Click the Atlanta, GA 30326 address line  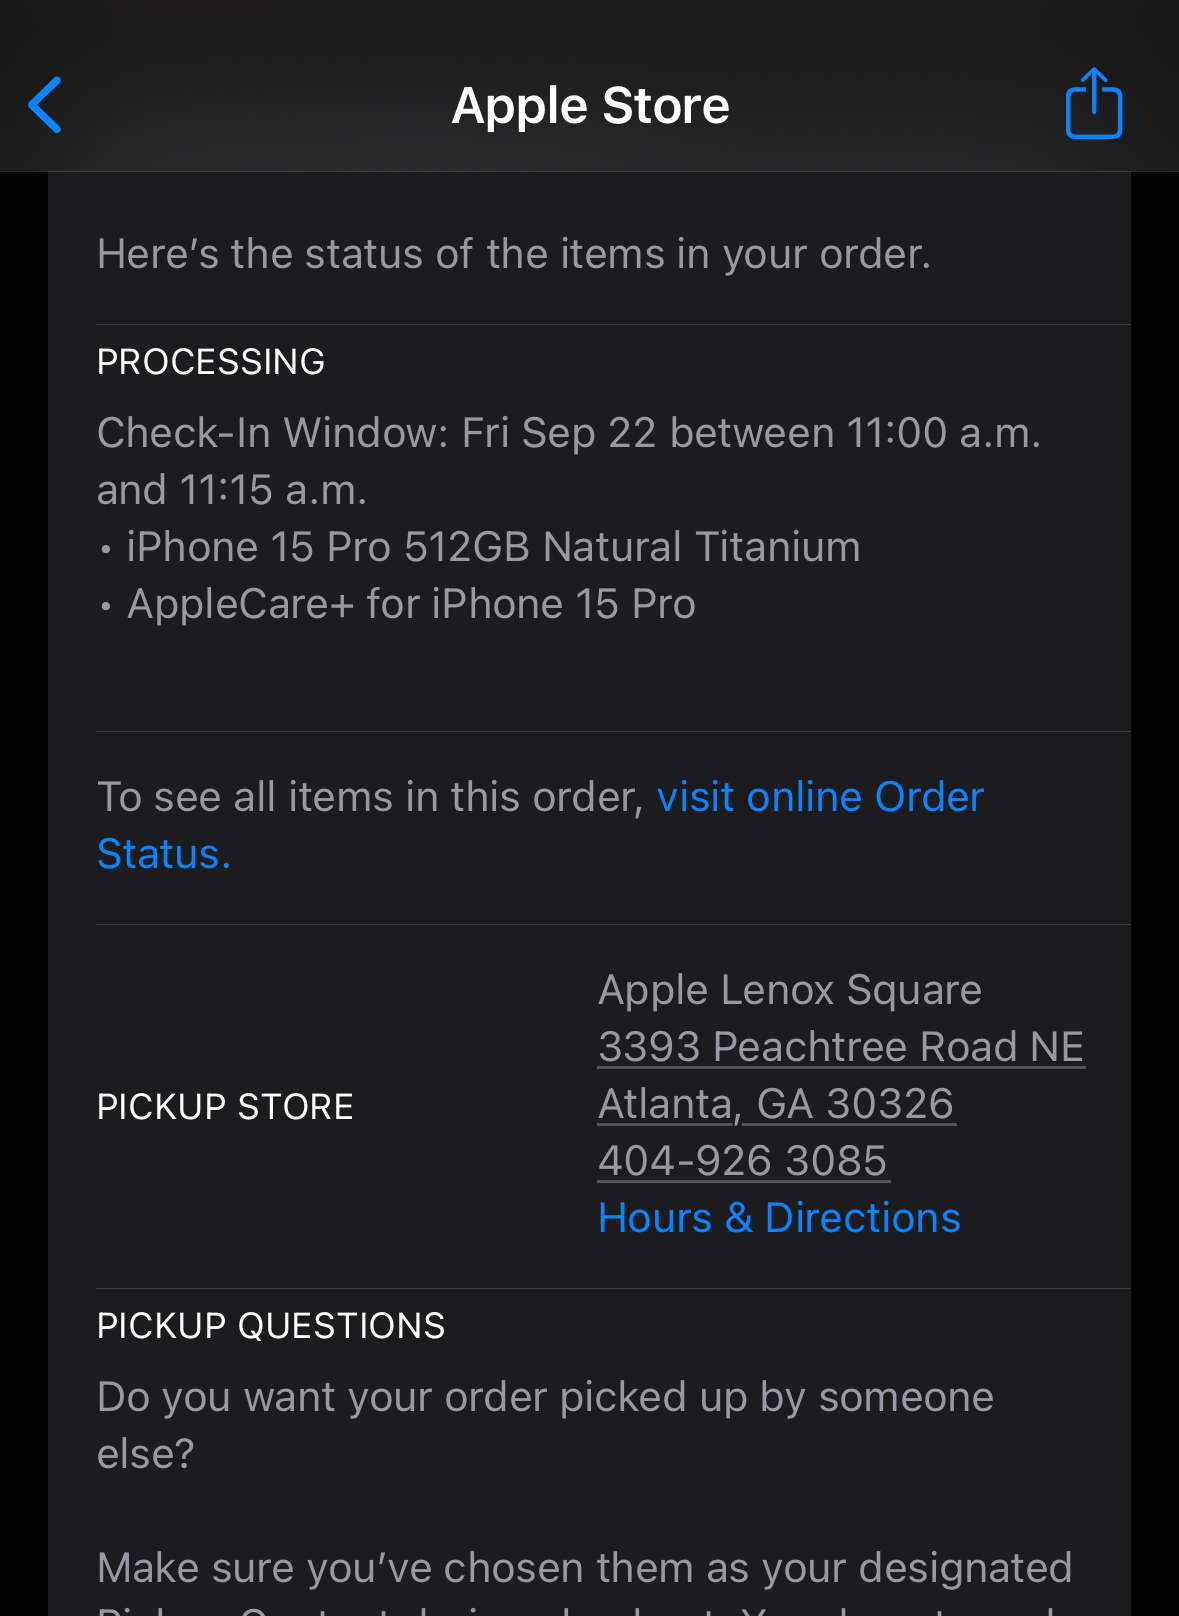tap(776, 1104)
